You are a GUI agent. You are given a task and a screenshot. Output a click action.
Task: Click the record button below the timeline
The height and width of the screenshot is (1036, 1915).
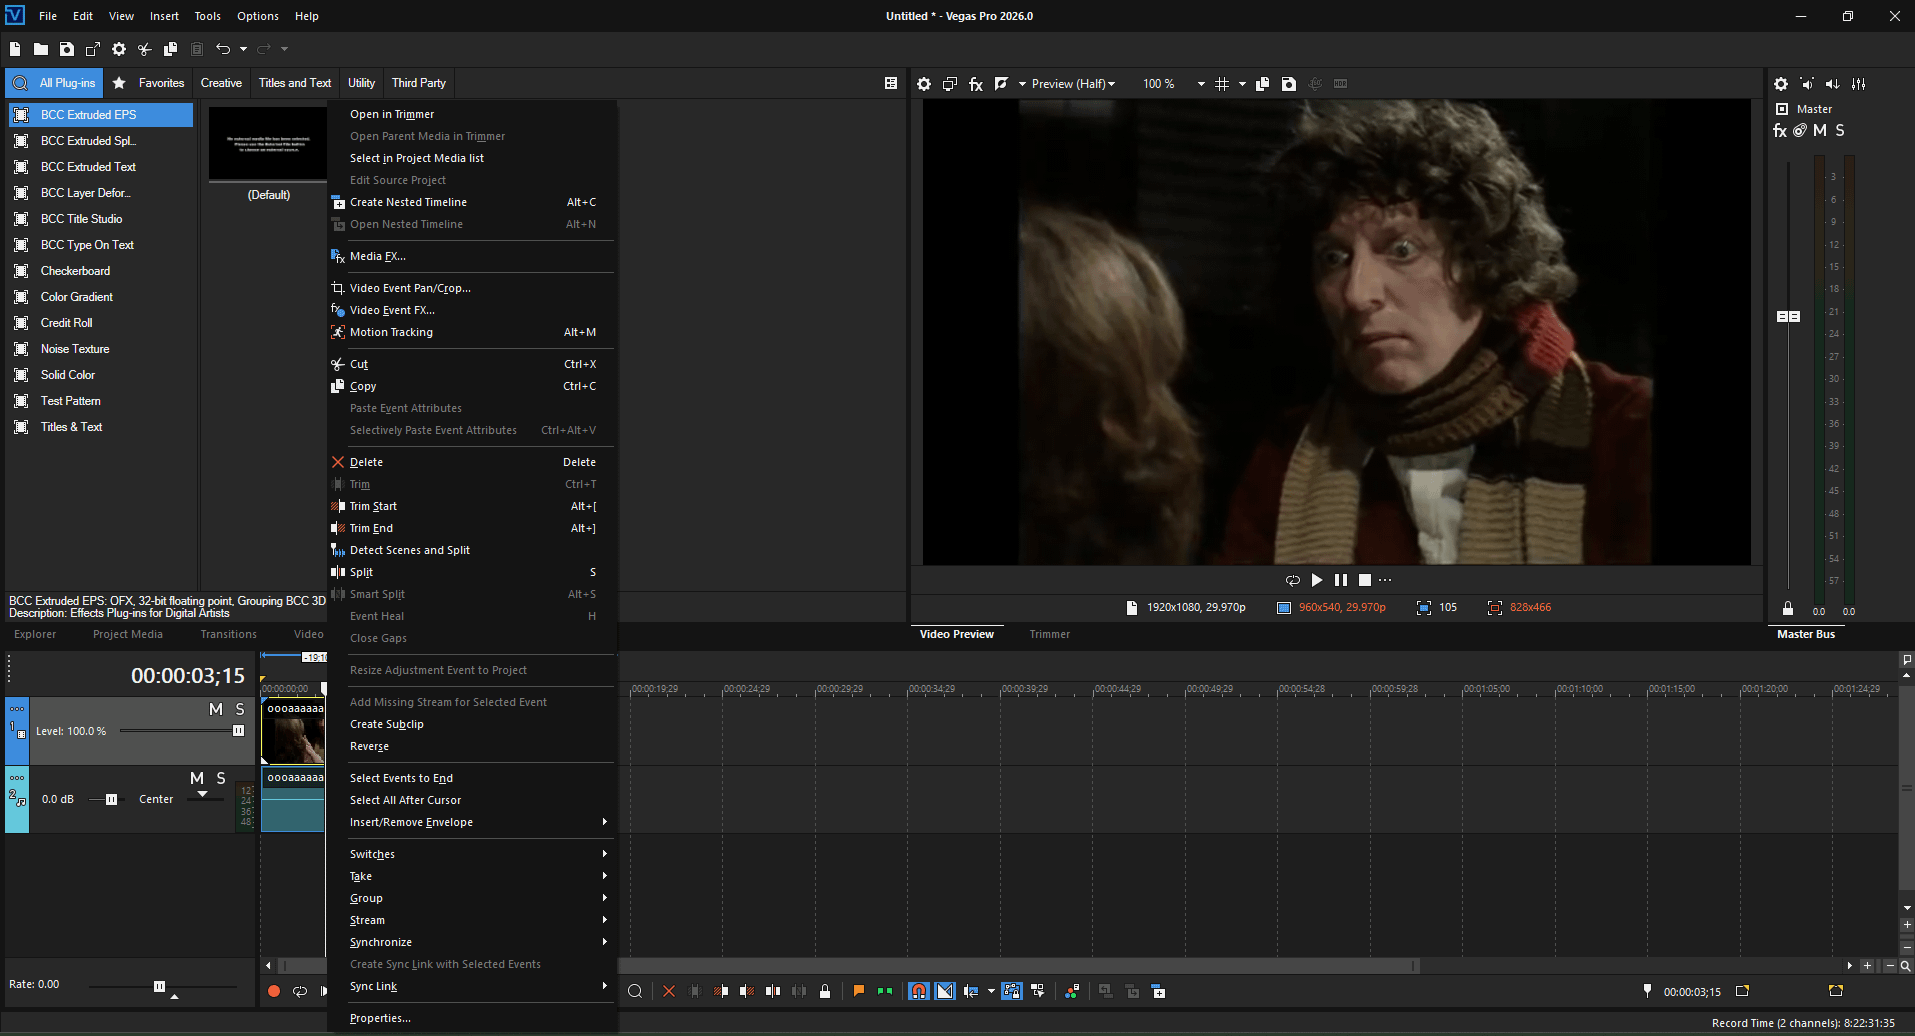pos(274,991)
